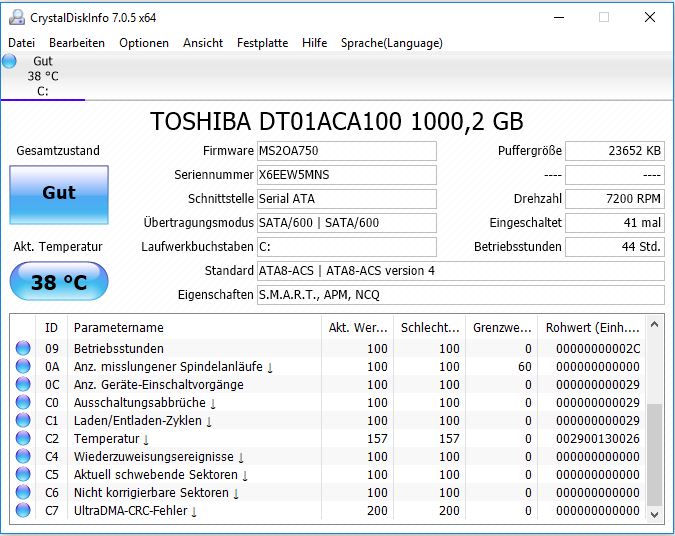
Task: Select the Laden/Entladen-Zyklen parameter
Action: (x=142, y=421)
